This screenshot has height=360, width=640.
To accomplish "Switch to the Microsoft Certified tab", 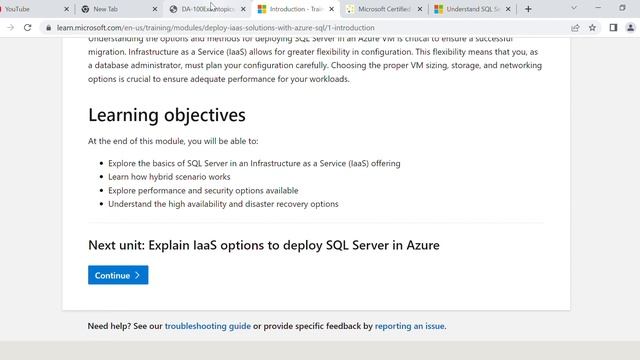I will pos(384,9).
